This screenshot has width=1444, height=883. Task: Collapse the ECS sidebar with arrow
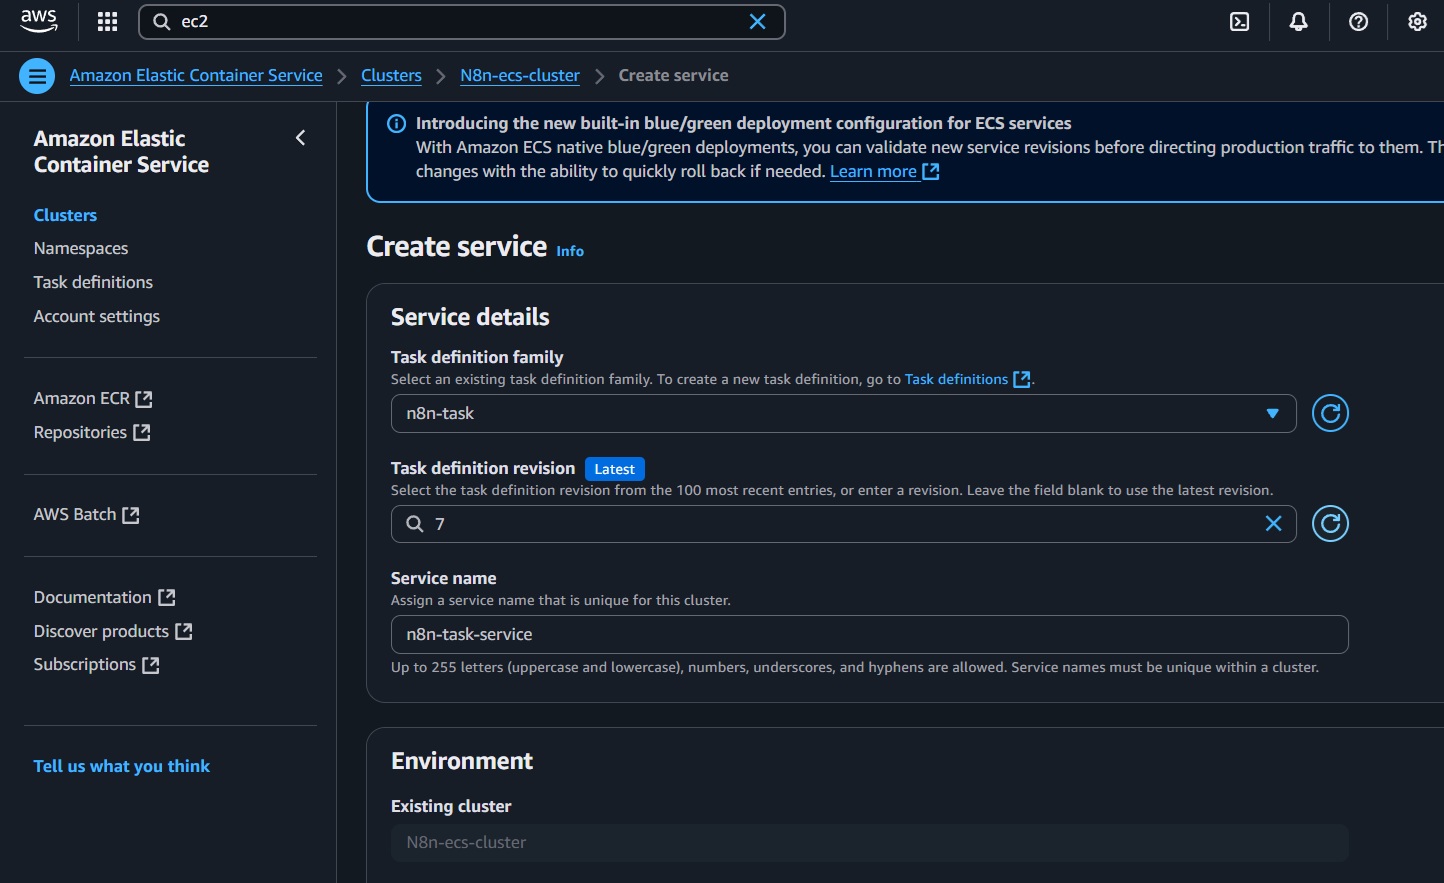[300, 138]
